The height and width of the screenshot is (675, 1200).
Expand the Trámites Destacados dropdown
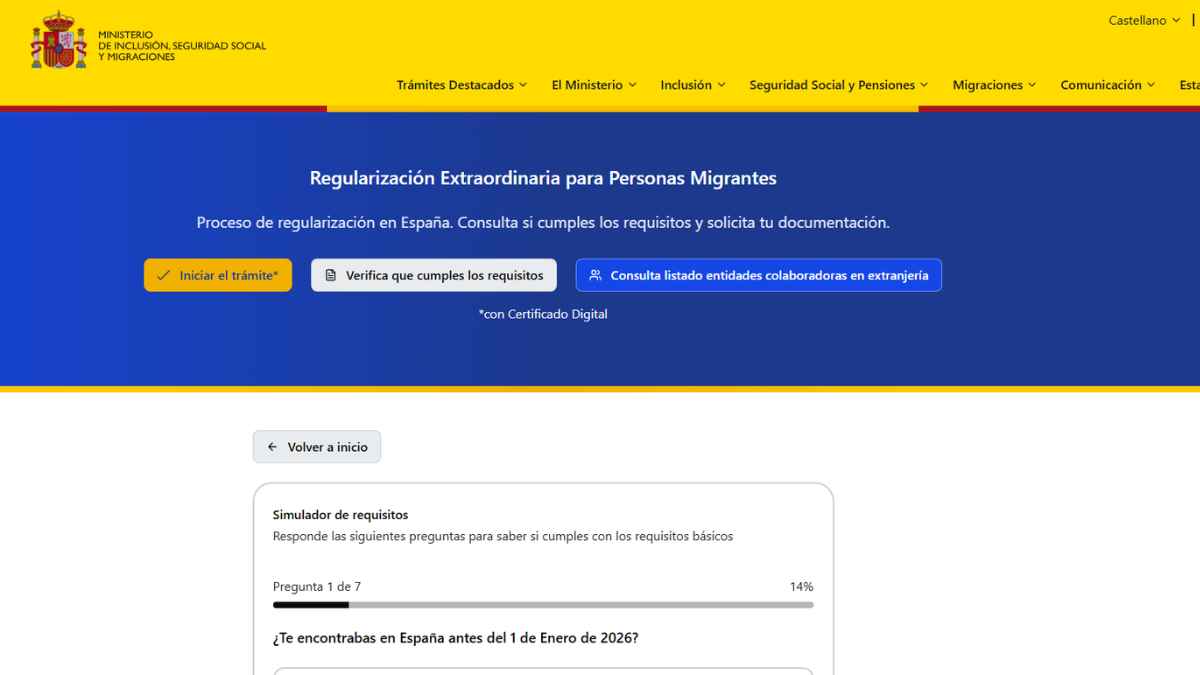click(x=462, y=85)
